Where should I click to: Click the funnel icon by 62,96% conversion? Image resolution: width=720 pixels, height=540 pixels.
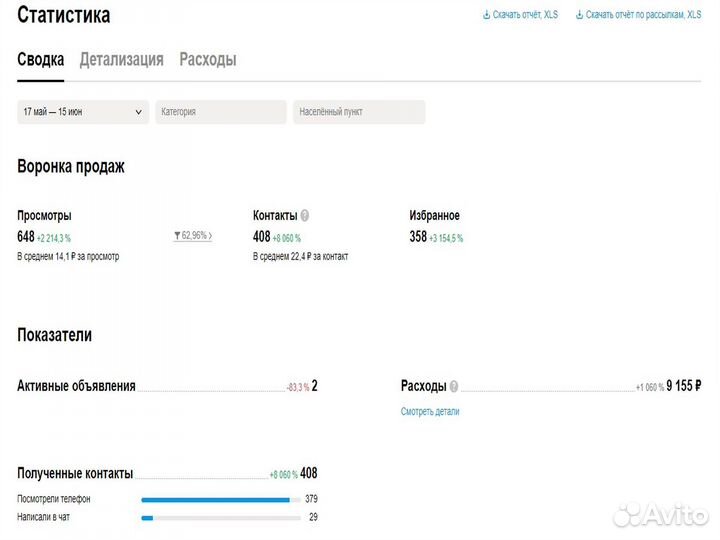[x=177, y=236]
